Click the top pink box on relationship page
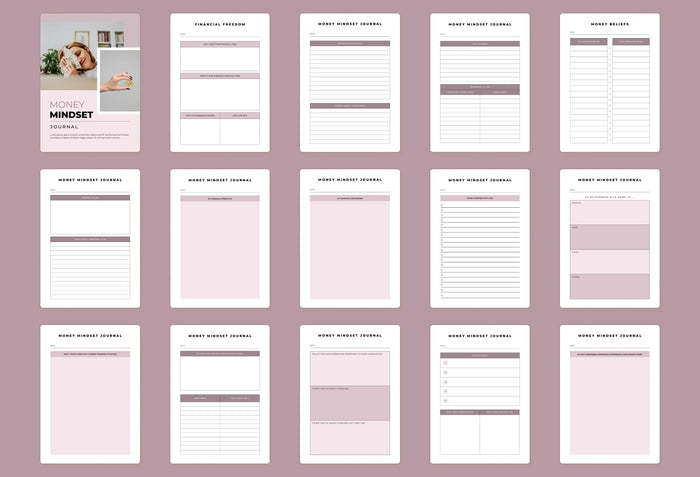The image size is (700, 477). click(x=610, y=212)
